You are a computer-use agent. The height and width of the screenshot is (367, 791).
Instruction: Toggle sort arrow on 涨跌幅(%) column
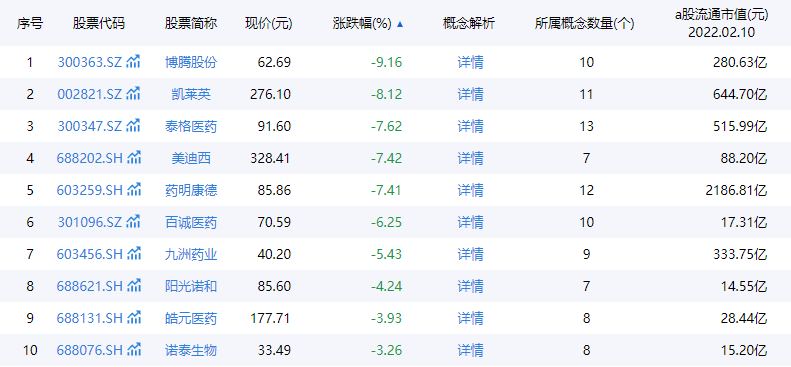point(400,24)
